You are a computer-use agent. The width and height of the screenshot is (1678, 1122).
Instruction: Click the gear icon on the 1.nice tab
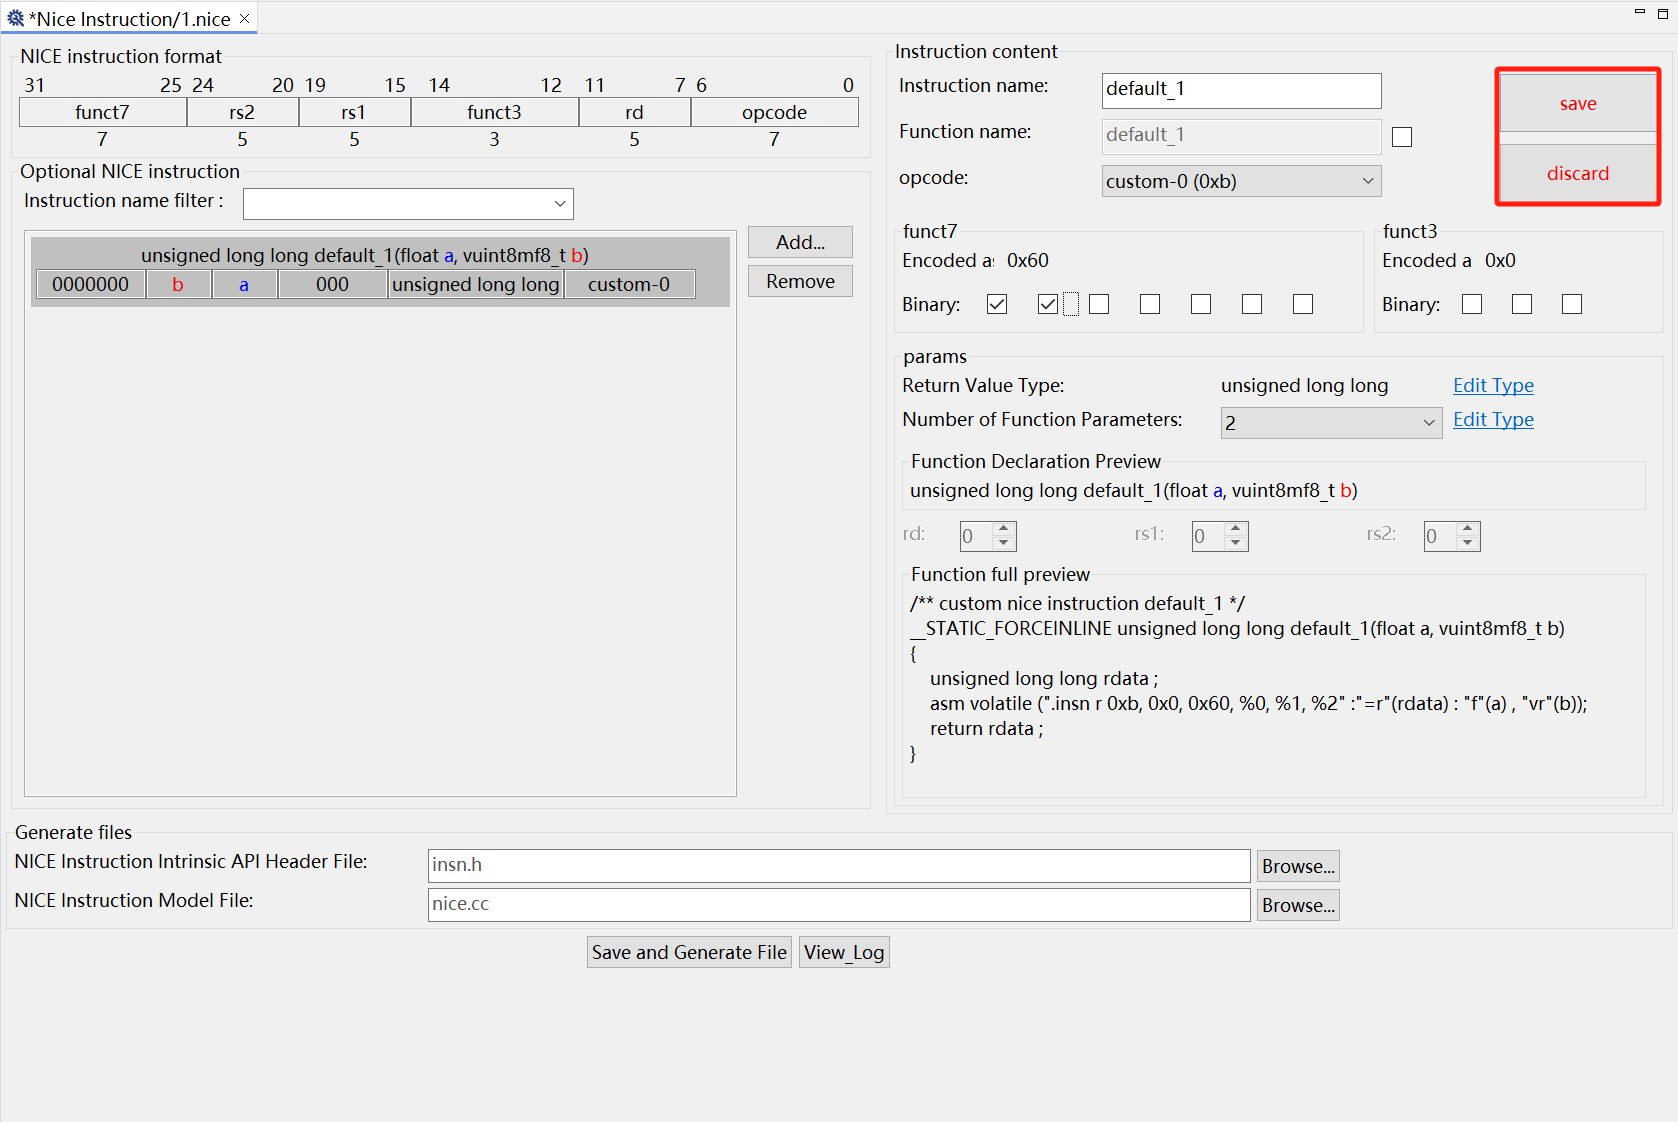[15, 18]
